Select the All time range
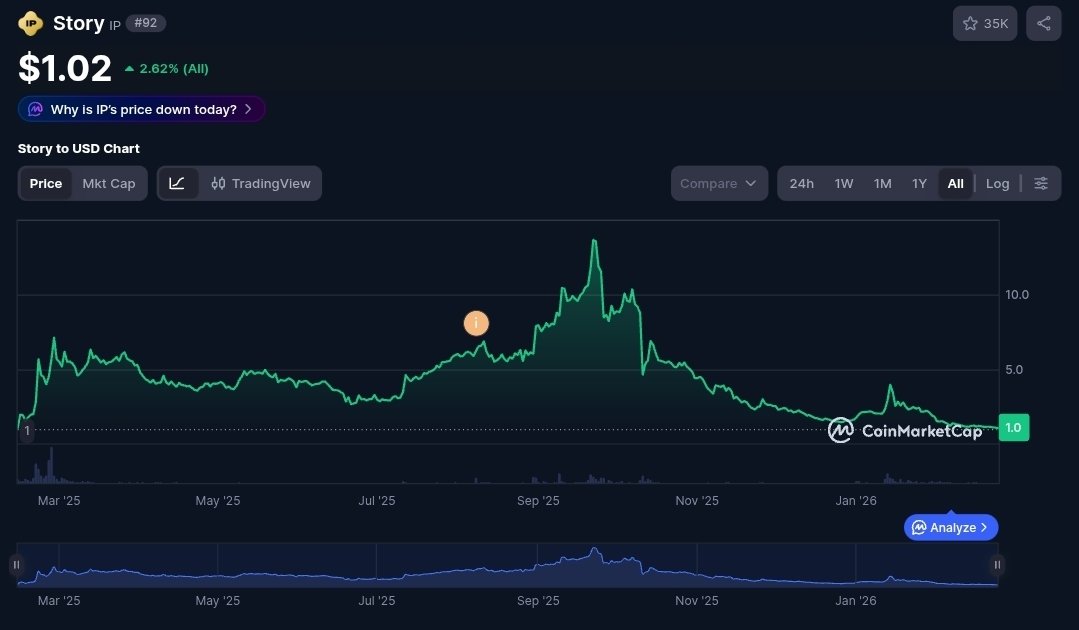Screen dimensions: 1079x630 (955, 184)
